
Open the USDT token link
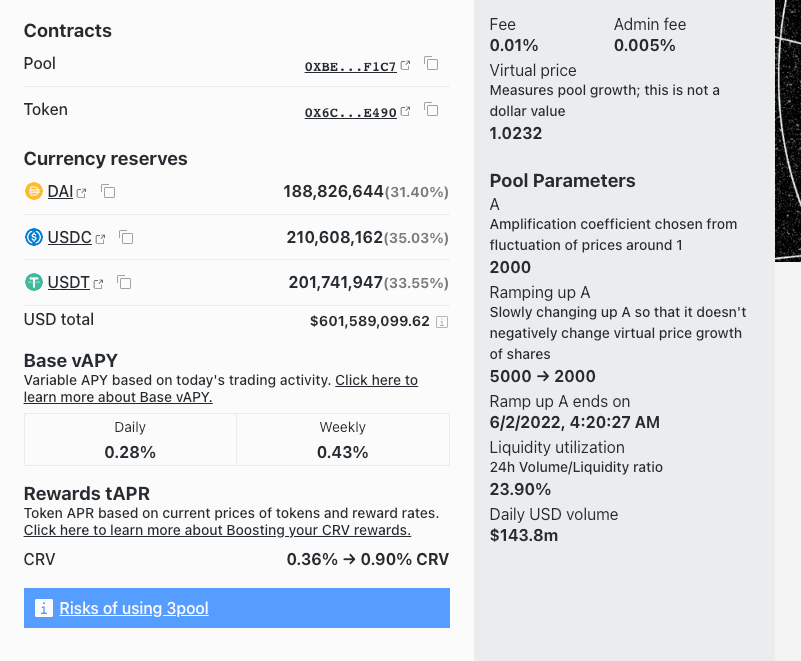[68, 283]
